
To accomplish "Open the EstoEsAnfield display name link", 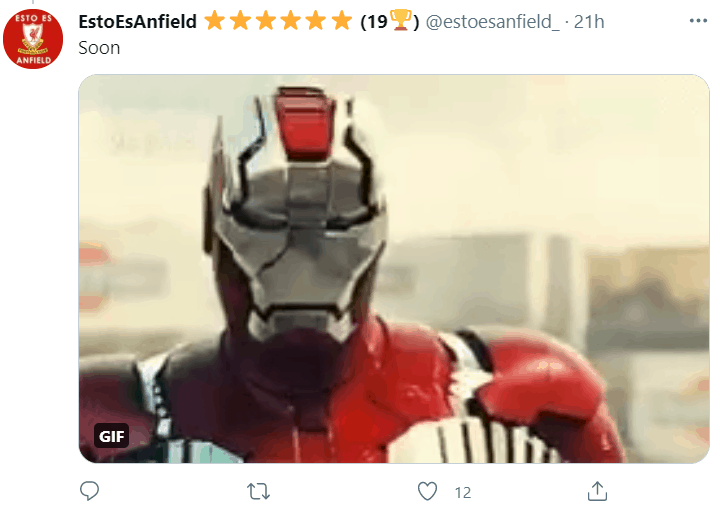I will (137, 22).
